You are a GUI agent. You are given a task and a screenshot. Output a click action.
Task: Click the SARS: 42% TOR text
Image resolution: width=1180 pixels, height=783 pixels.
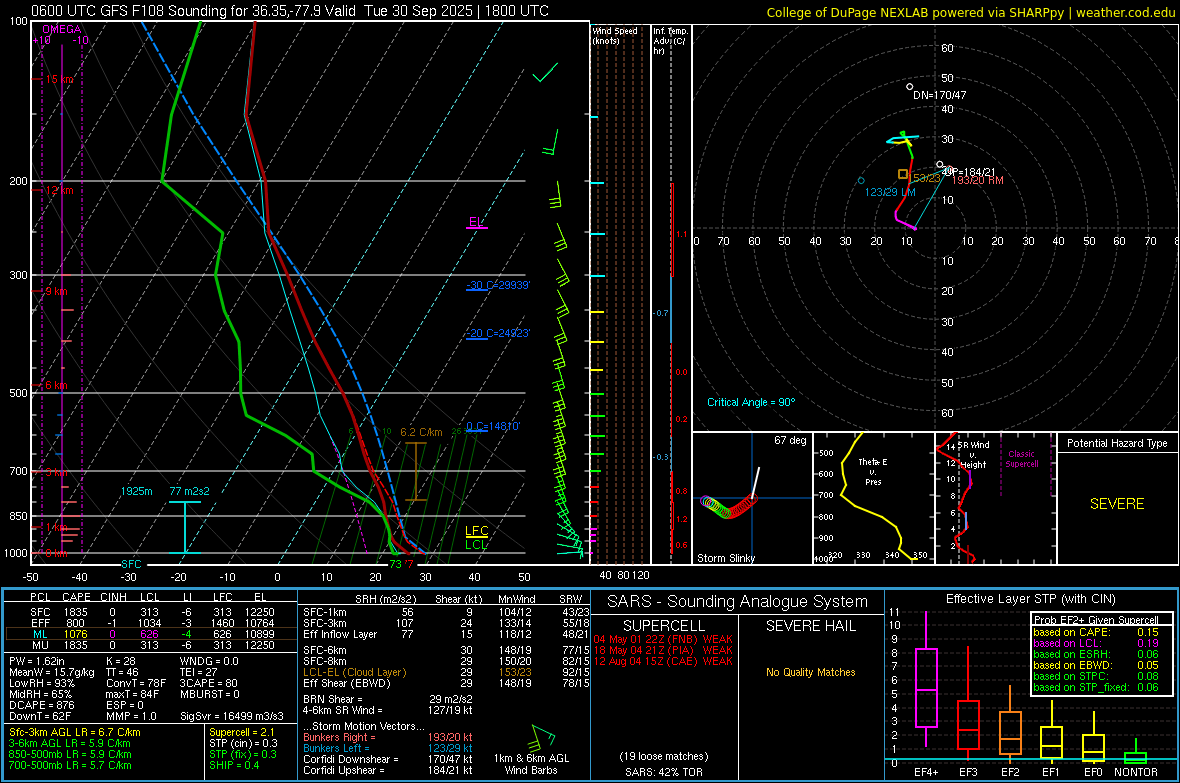click(663, 772)
